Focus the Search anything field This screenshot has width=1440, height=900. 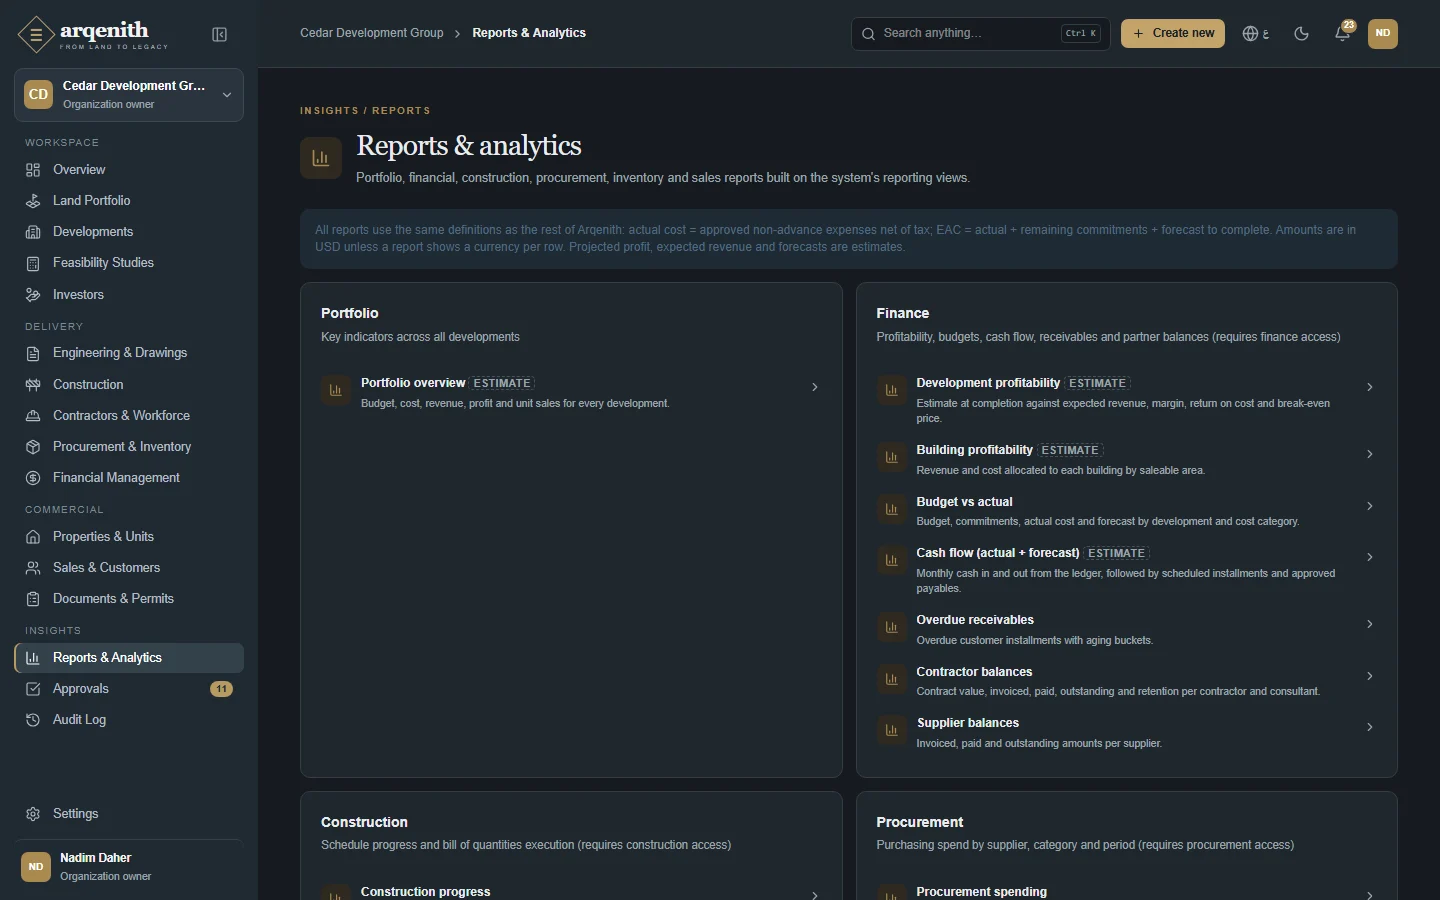tap(981, 33)
